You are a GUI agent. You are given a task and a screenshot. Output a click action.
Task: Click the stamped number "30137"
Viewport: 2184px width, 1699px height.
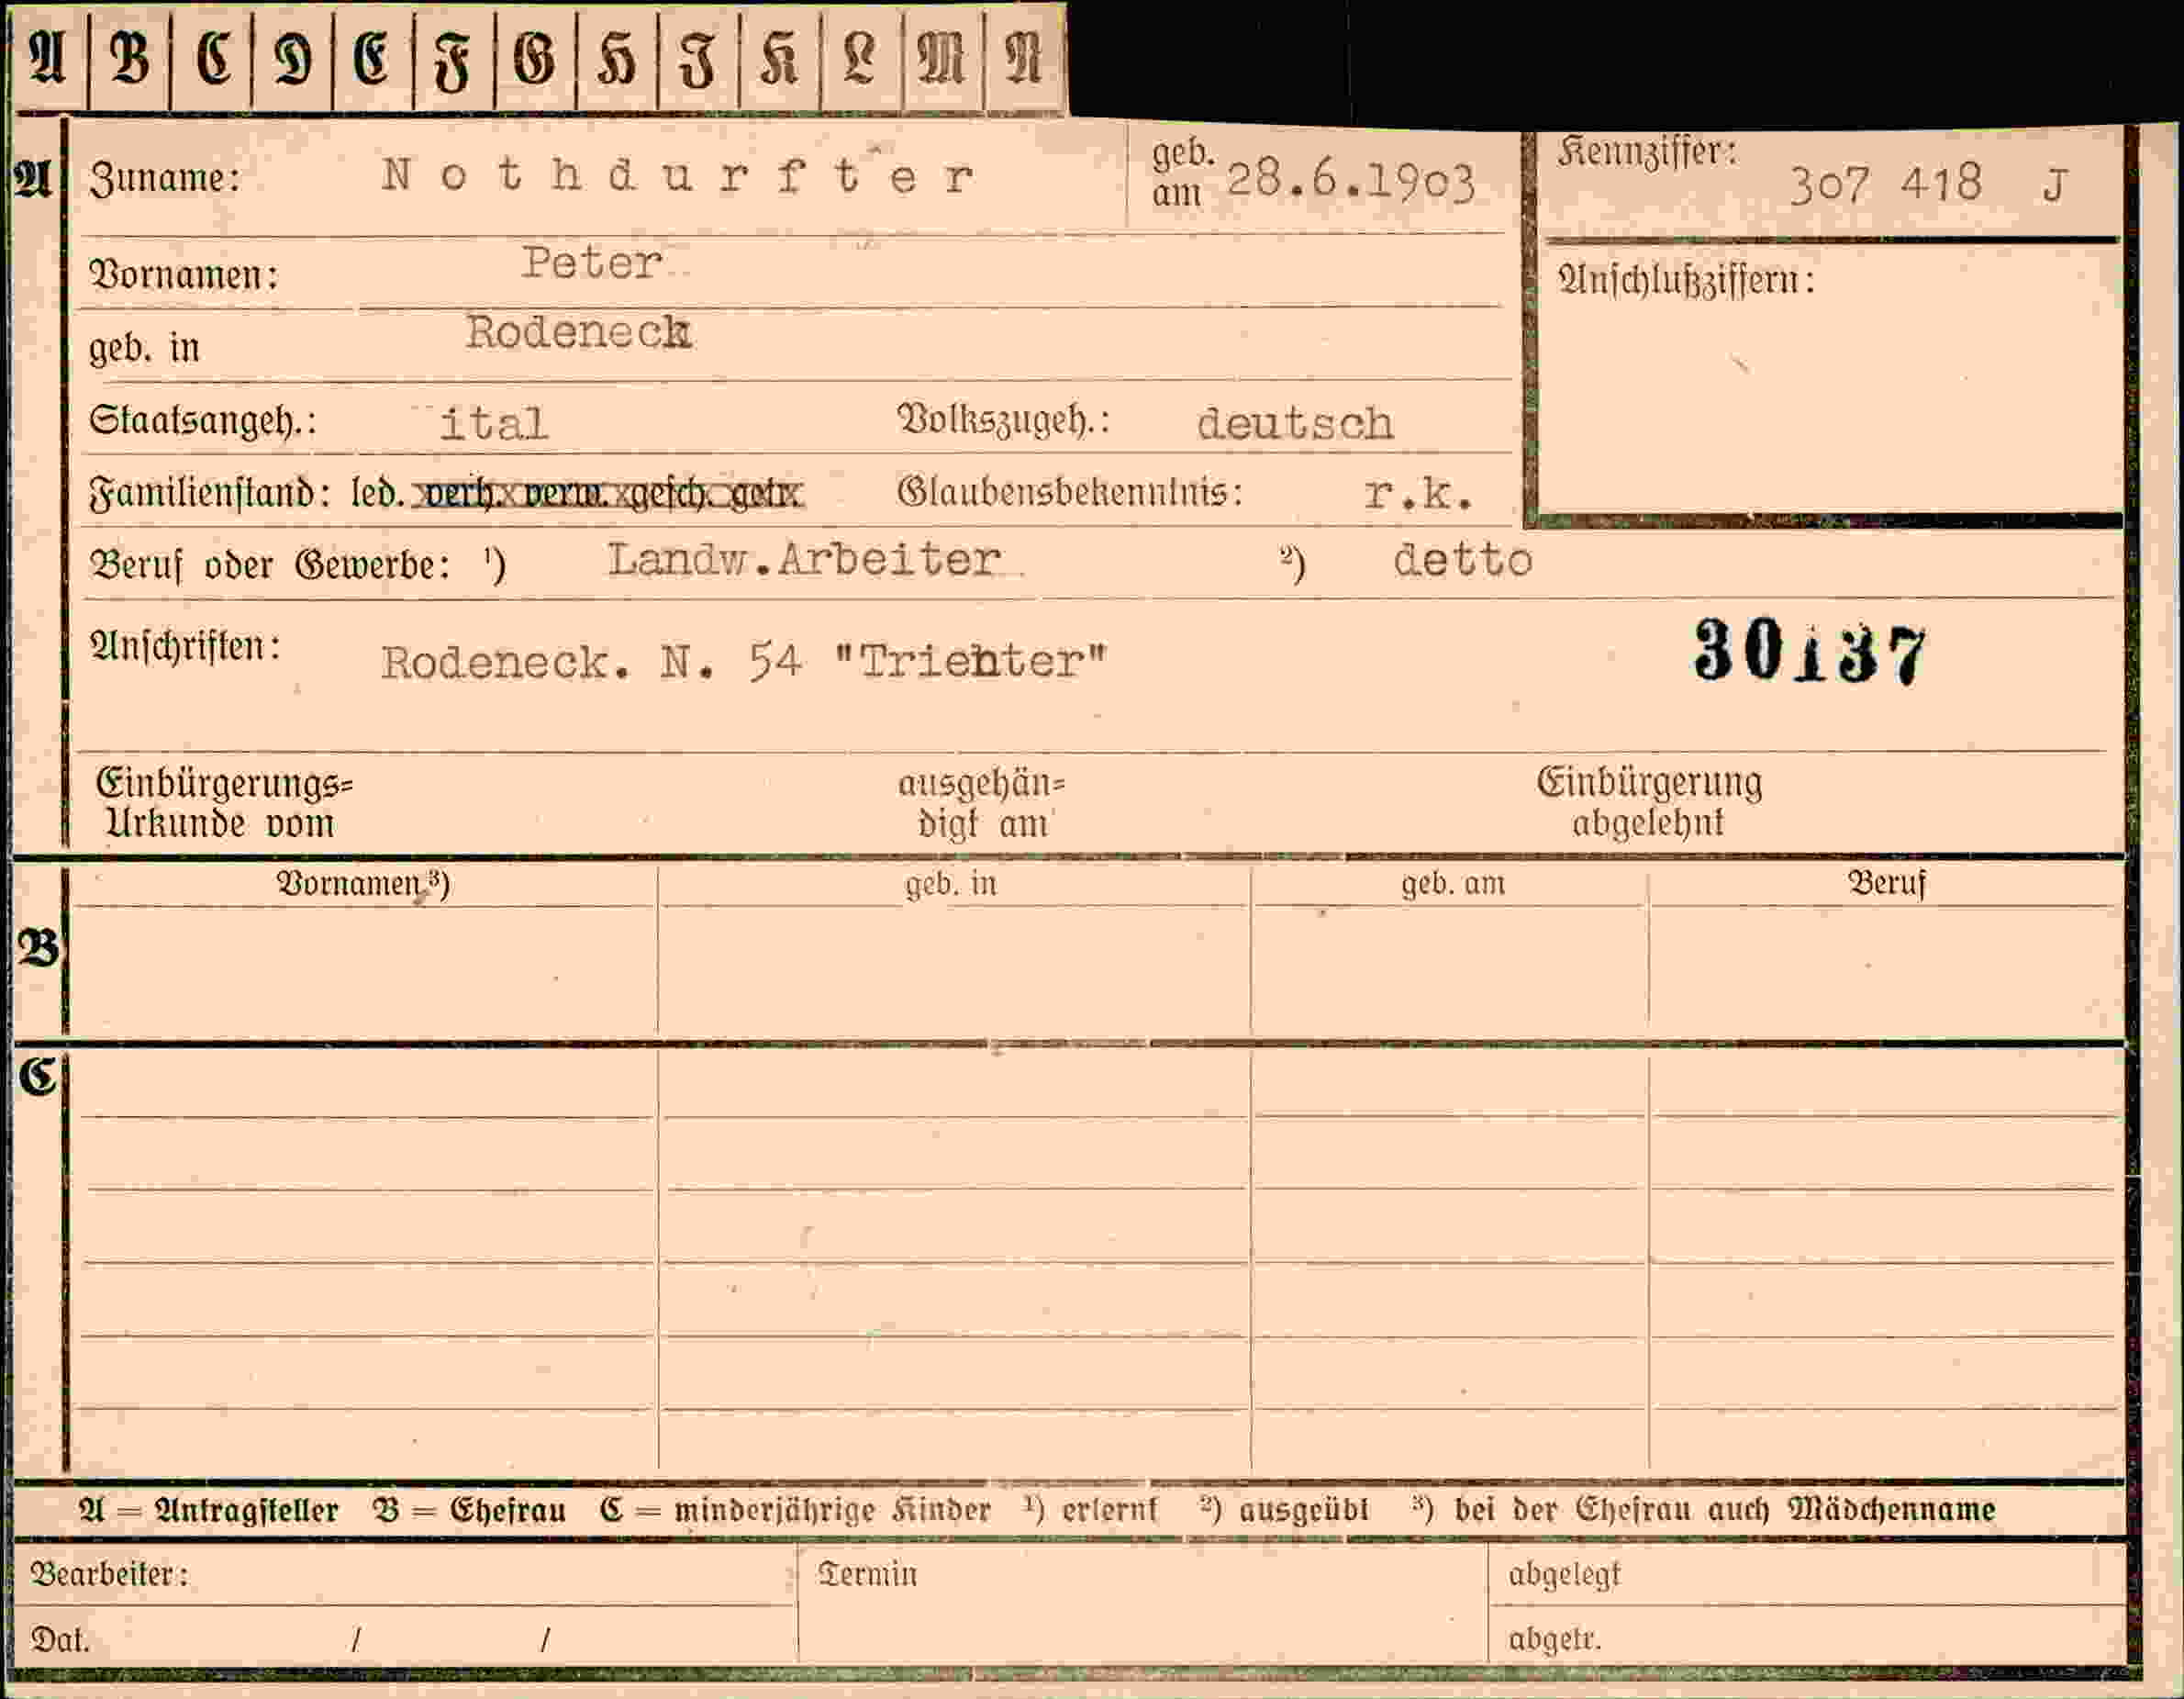coord(1809,652)
